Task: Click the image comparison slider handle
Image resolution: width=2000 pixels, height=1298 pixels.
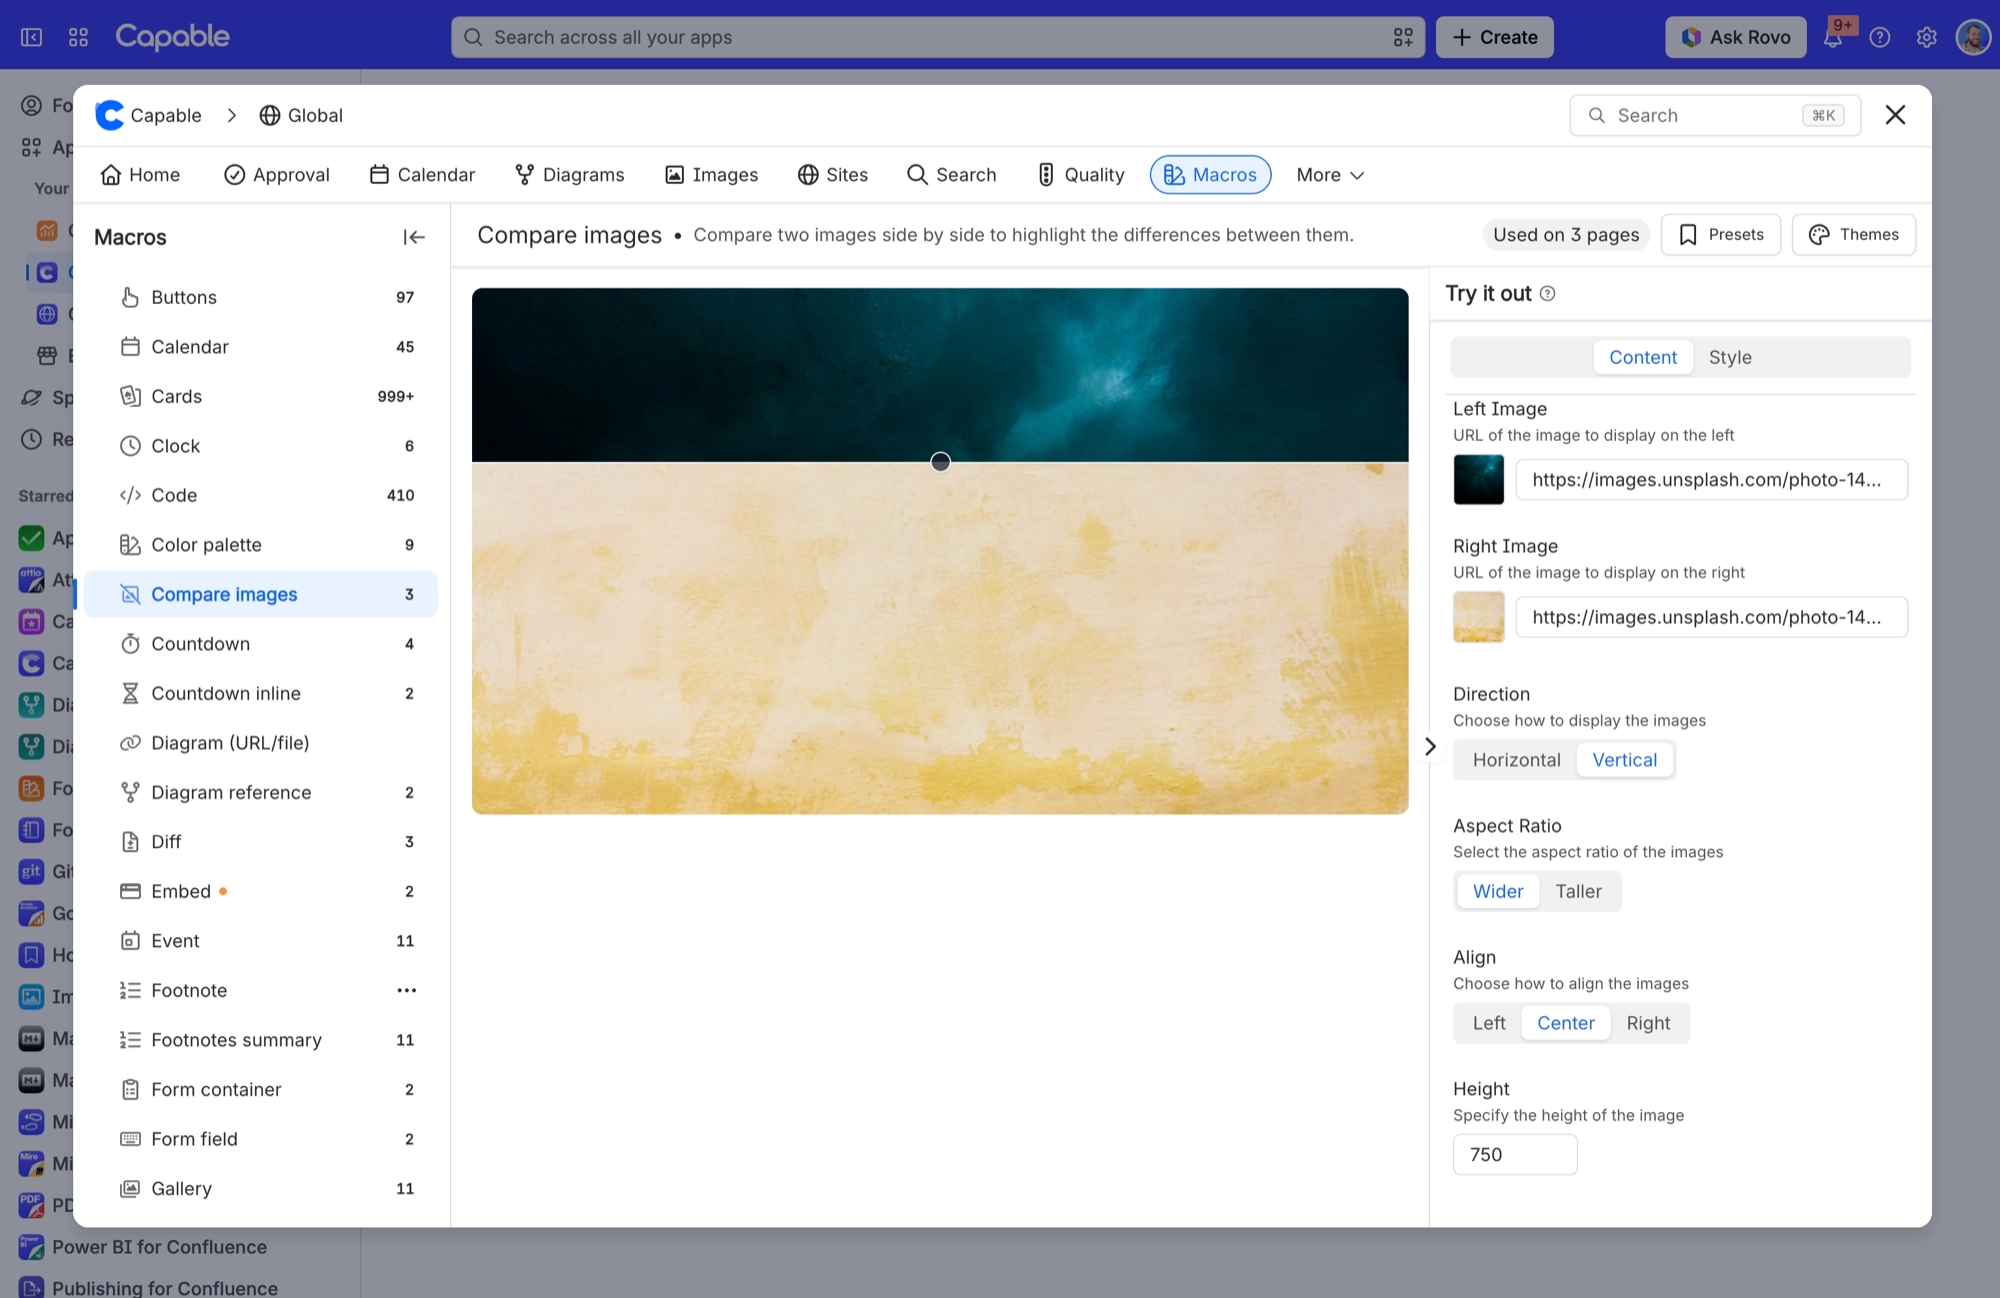Action: (x=940, y=462)
